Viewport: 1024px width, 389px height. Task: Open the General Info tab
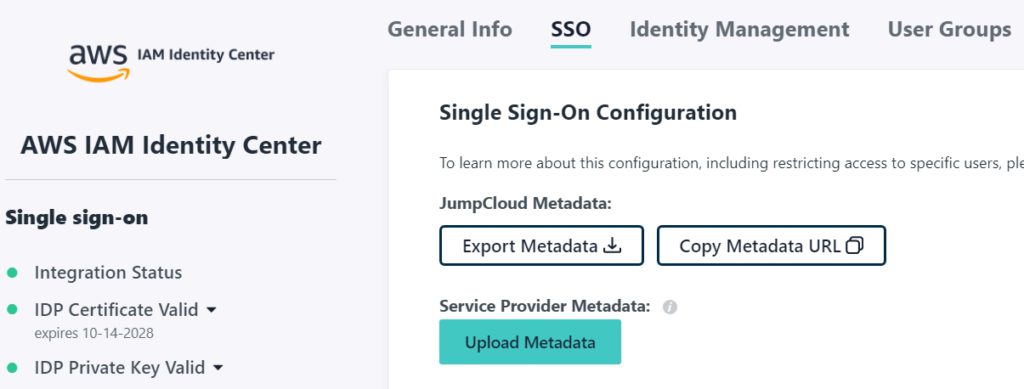pyautogui.click(x=450, y=29)
